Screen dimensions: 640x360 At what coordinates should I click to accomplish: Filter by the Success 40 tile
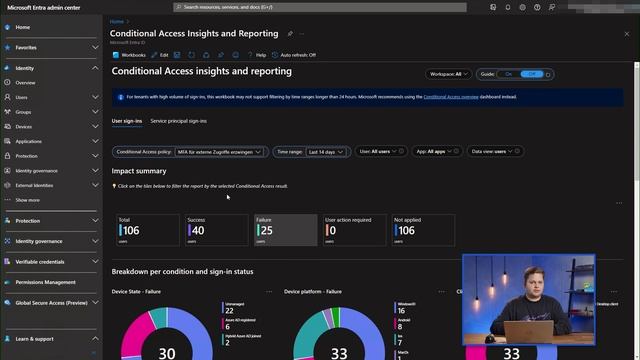point(216,230)
